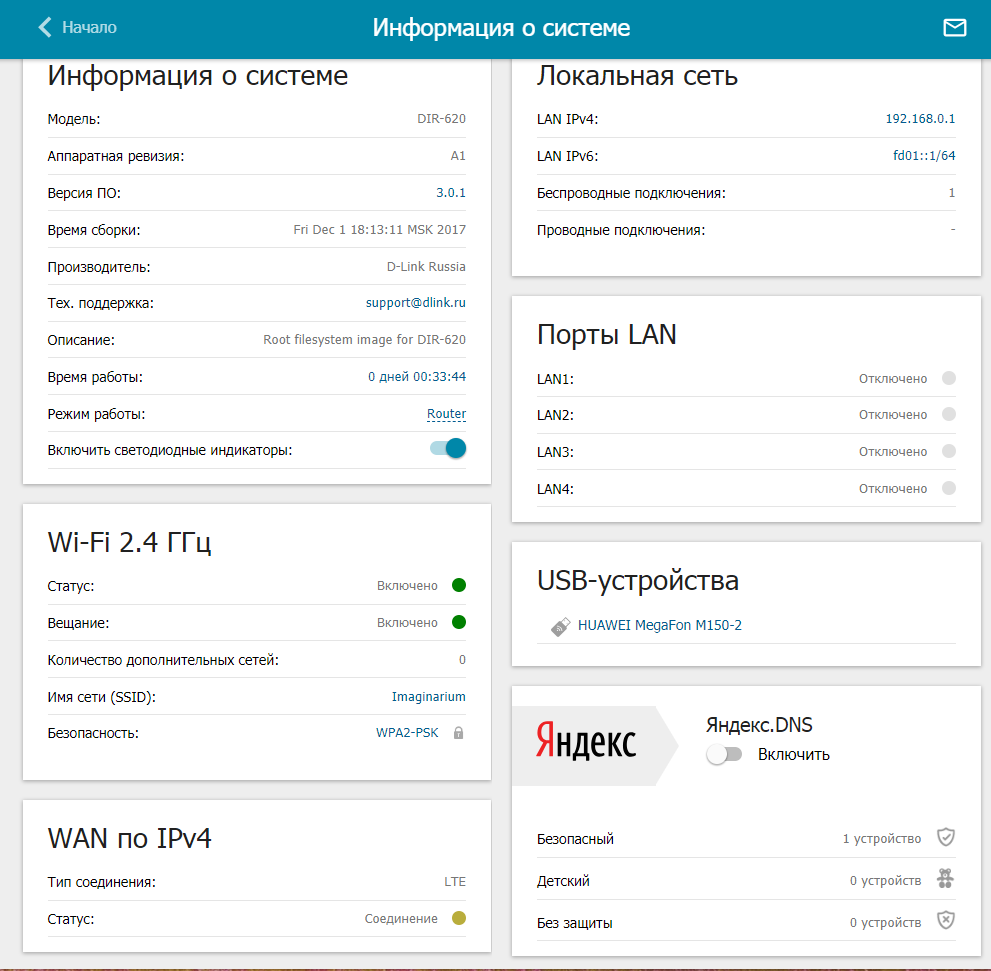Click the LAN1 port status indicator
Viewport: 991px width, 971px height.
pyautogui.click(x=949, y=378)
